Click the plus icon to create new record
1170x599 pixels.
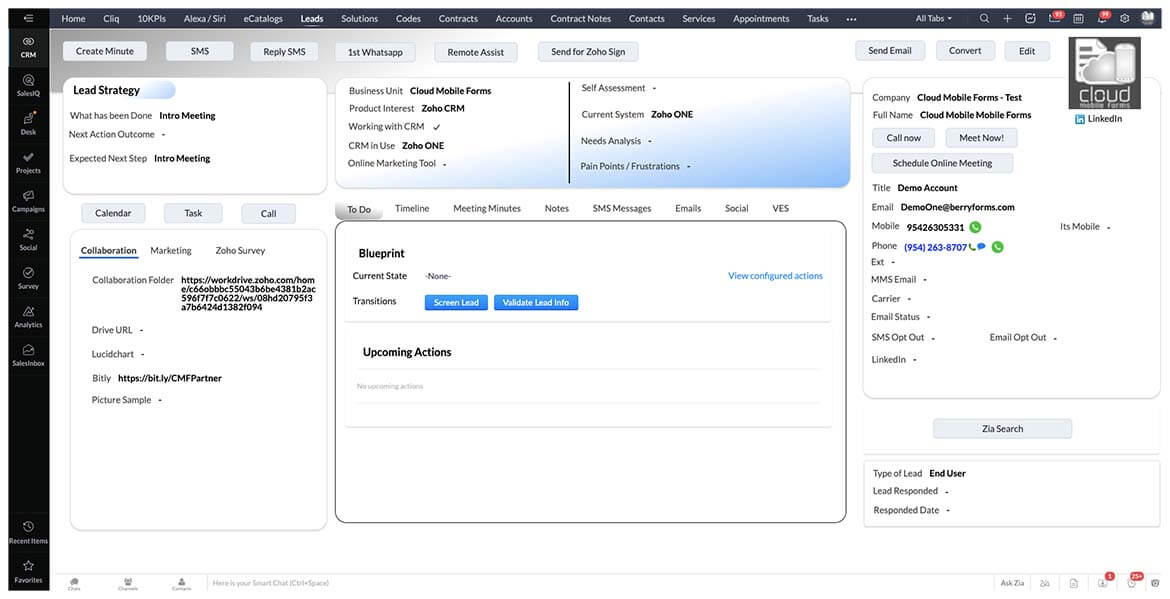(1007, 18)
